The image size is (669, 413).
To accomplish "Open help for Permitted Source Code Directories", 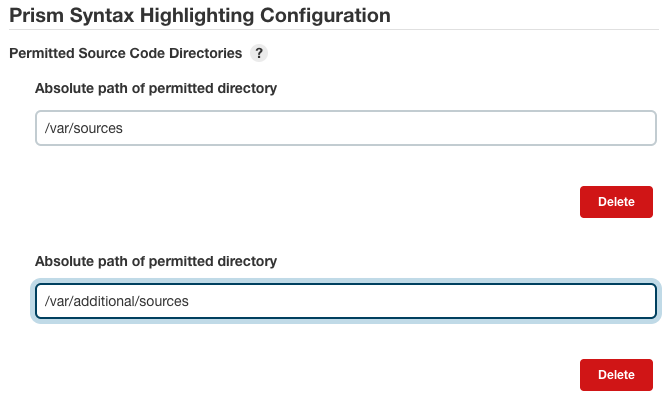I will coord(259,53).
